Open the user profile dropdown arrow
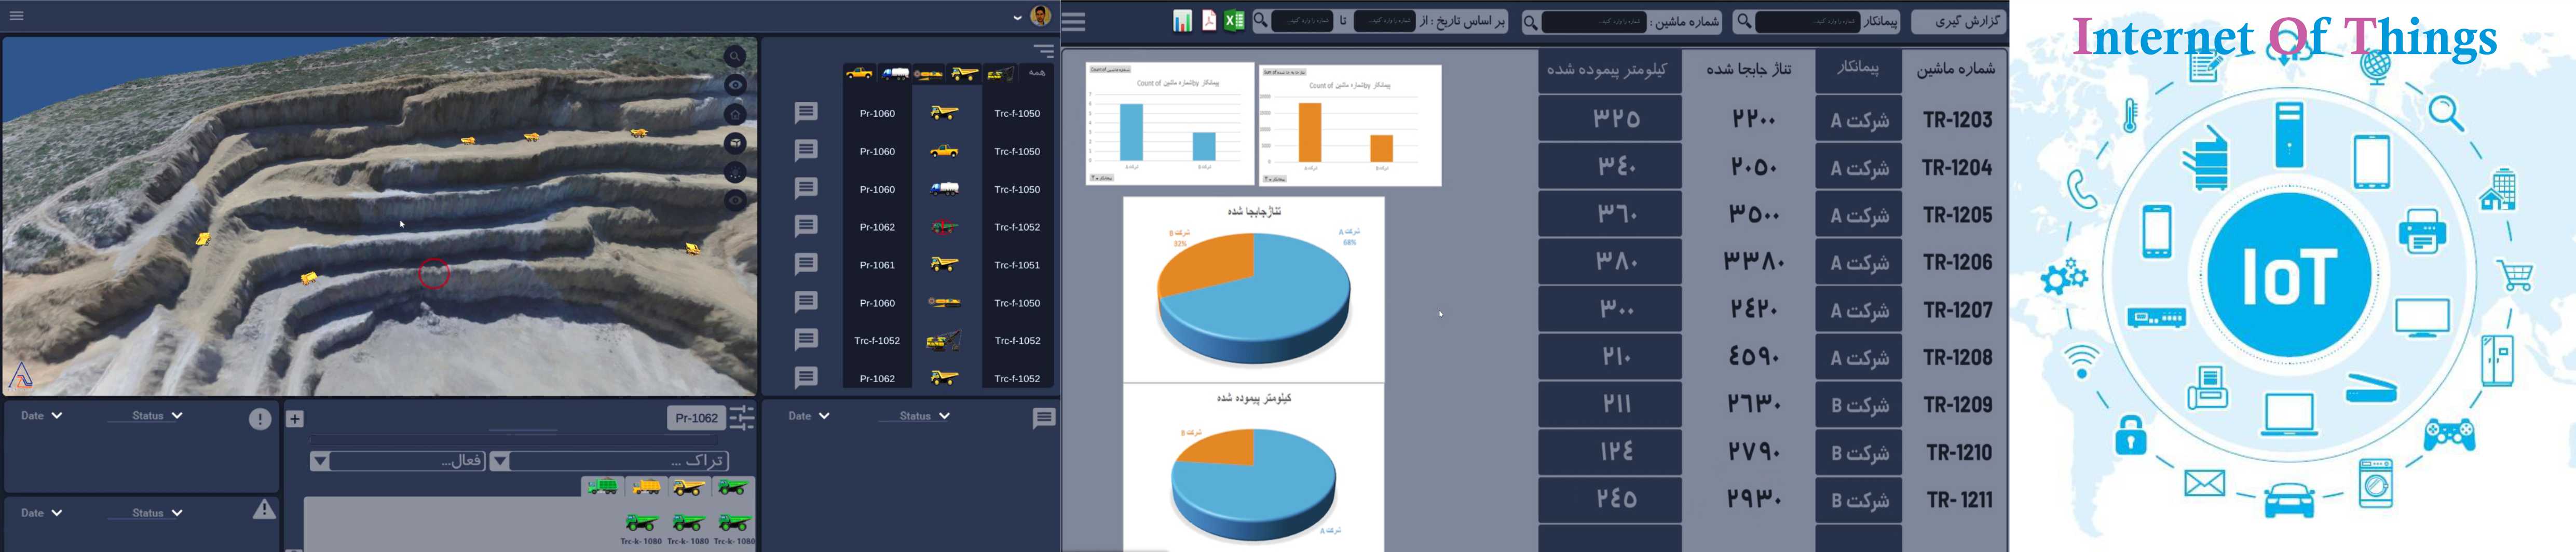 1017,17
